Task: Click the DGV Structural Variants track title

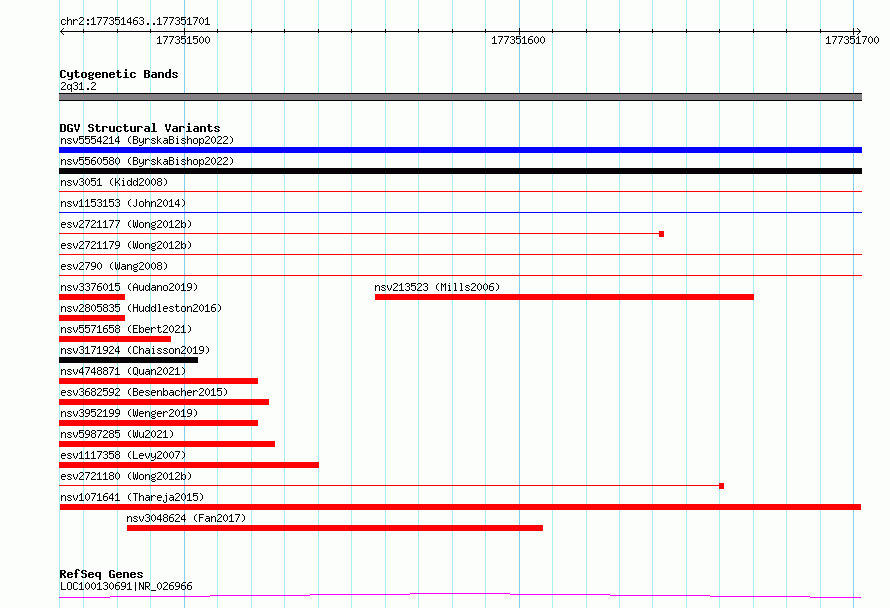Action: click(140, 128)
